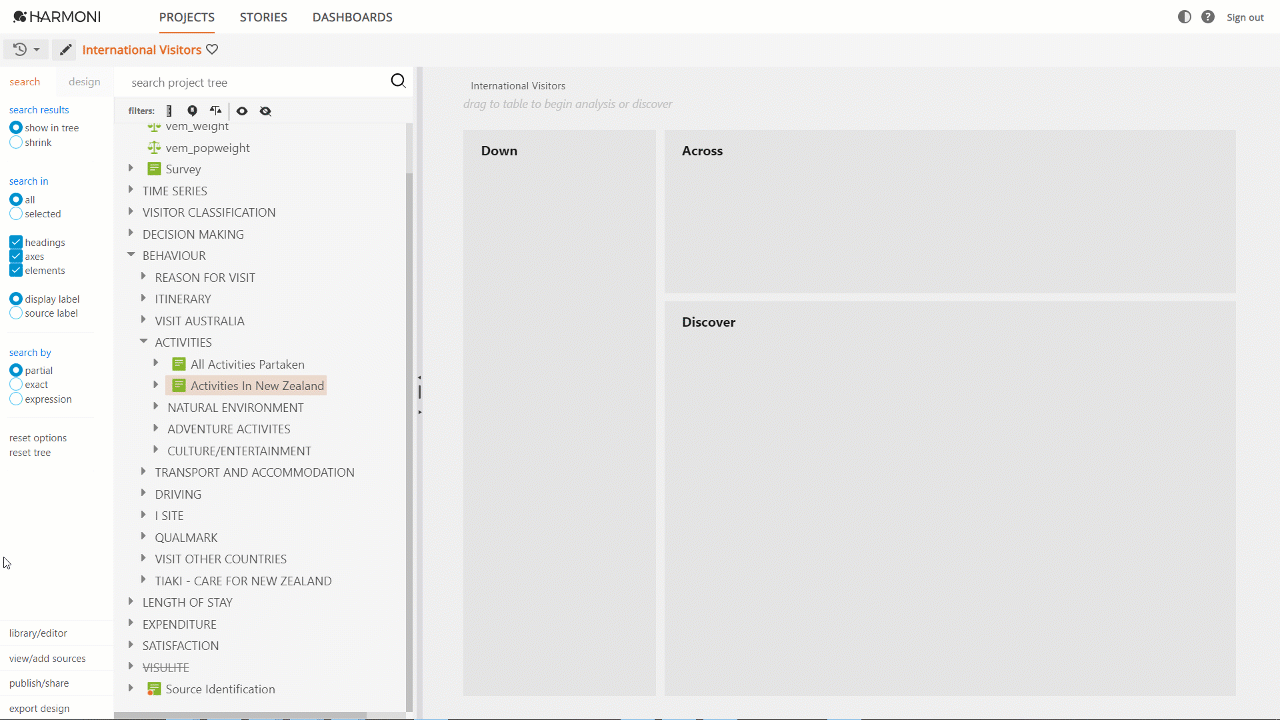Viewport: 1280px width, 720px height.
Task: Select the 'expression' search radio
Action: [16, 399]
